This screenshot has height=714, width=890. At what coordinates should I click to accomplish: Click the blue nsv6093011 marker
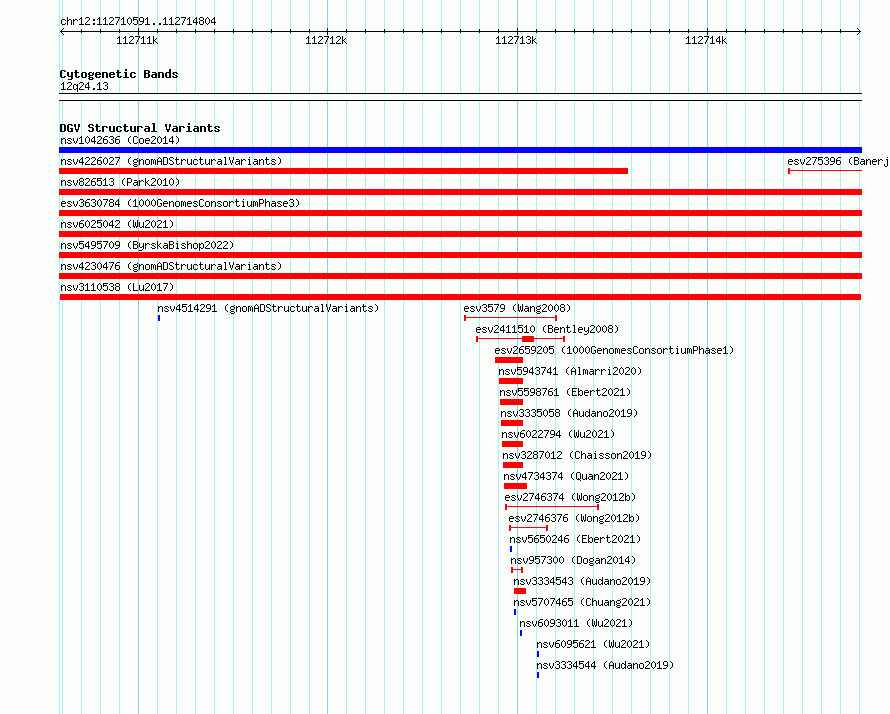(521, 633)
